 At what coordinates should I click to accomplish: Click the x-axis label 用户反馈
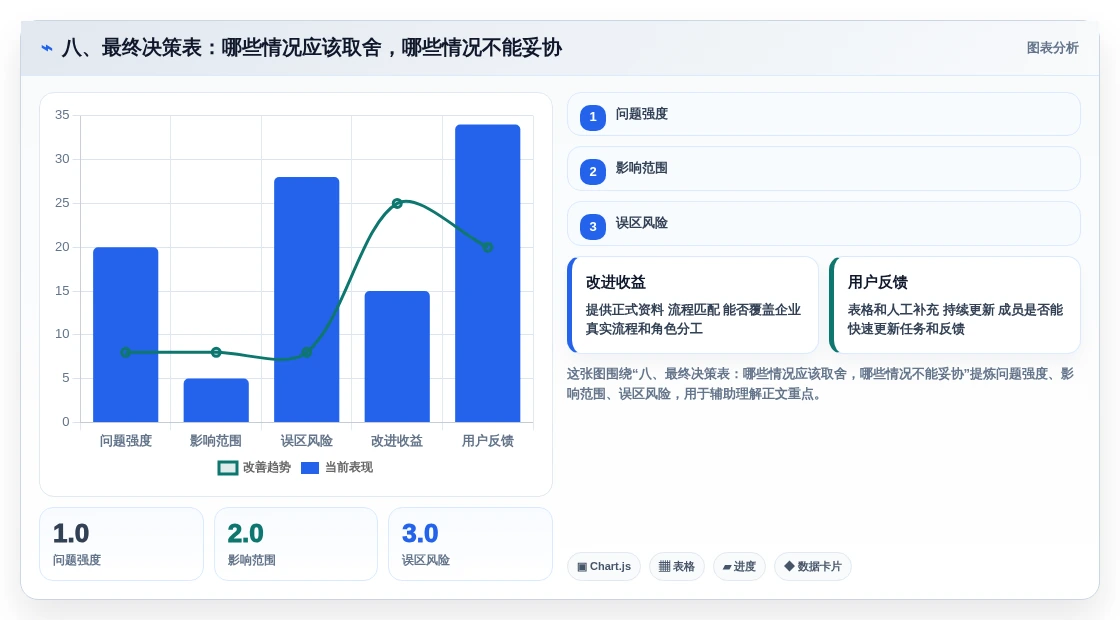pyautogui.click(x=488, y=441)
